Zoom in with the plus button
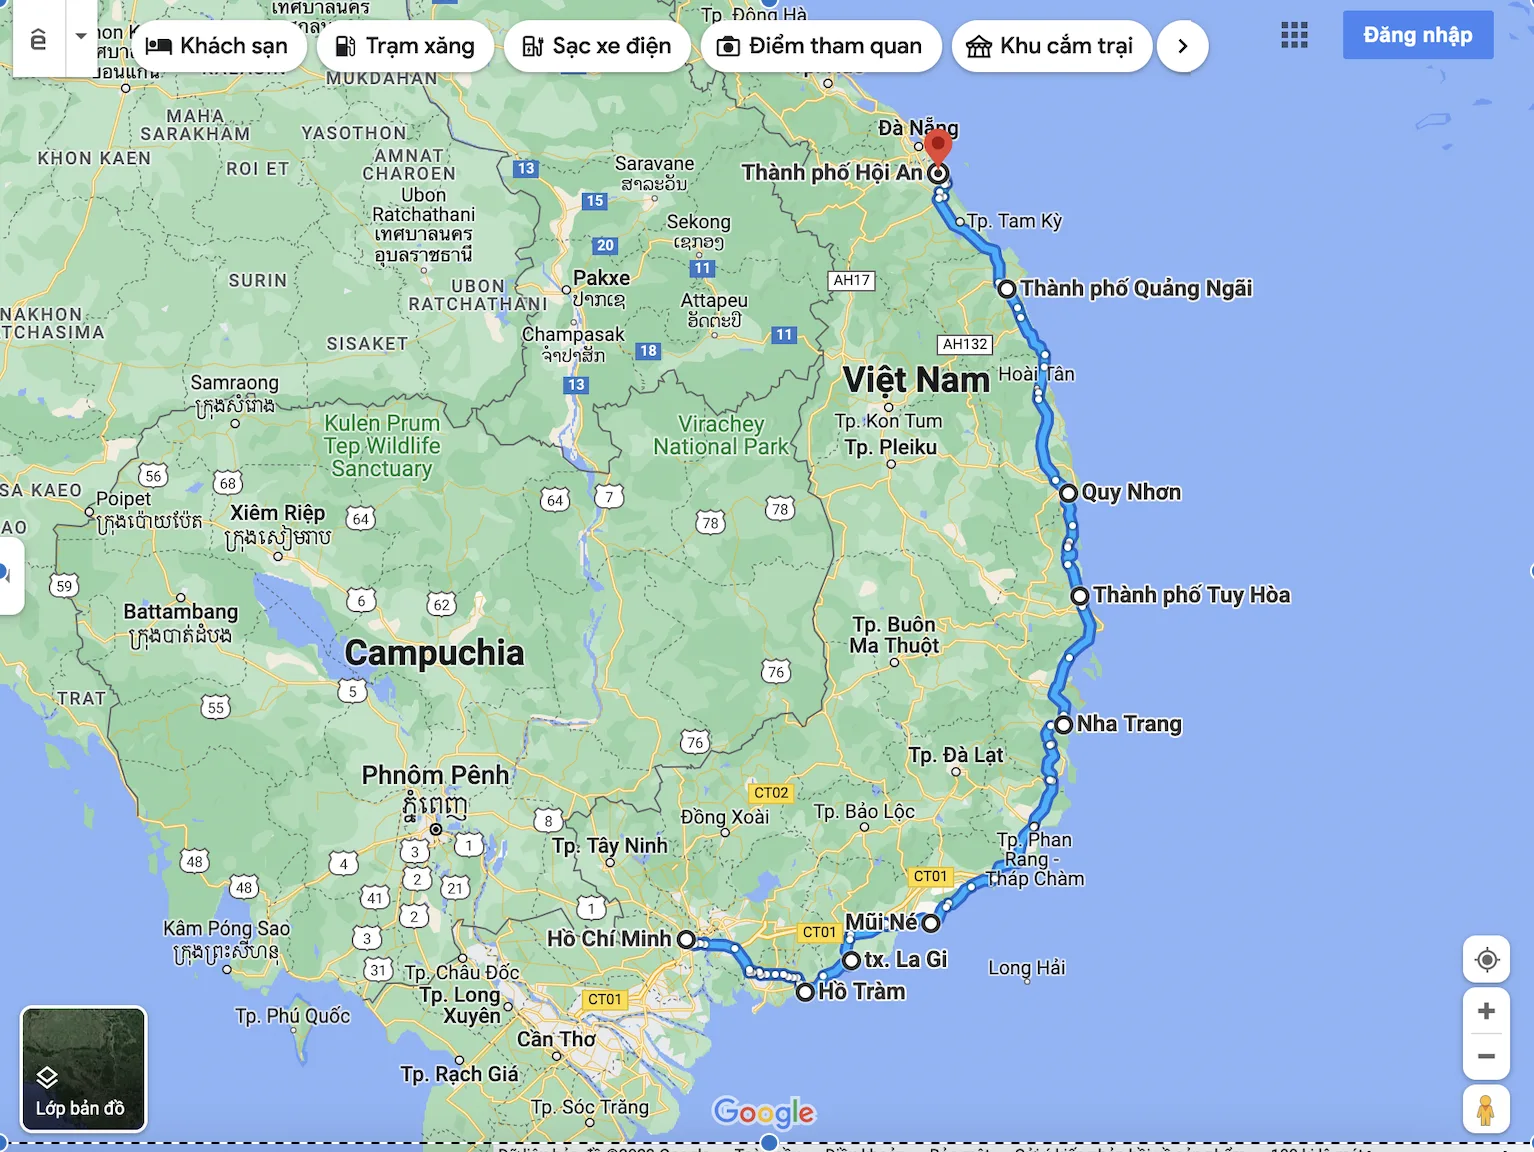The height and width of the screenshot is (1152, 1534). coord(1487,1011)
